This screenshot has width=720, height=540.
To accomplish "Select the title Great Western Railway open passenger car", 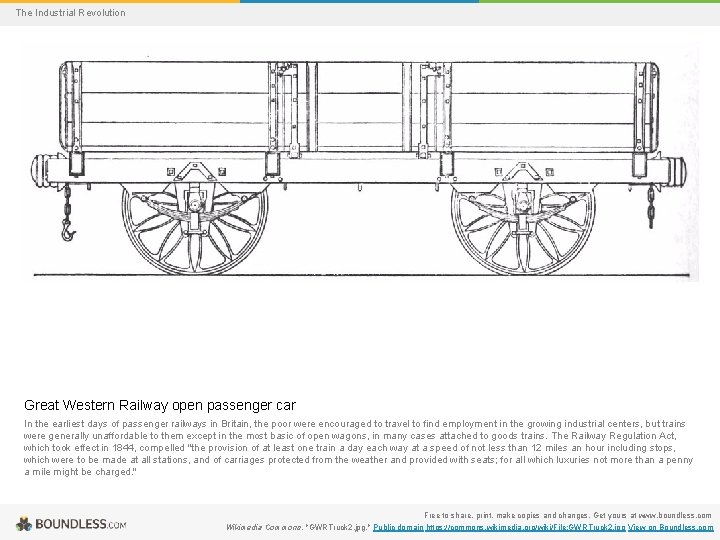I will pyautogui.click(x=160, y=405).
